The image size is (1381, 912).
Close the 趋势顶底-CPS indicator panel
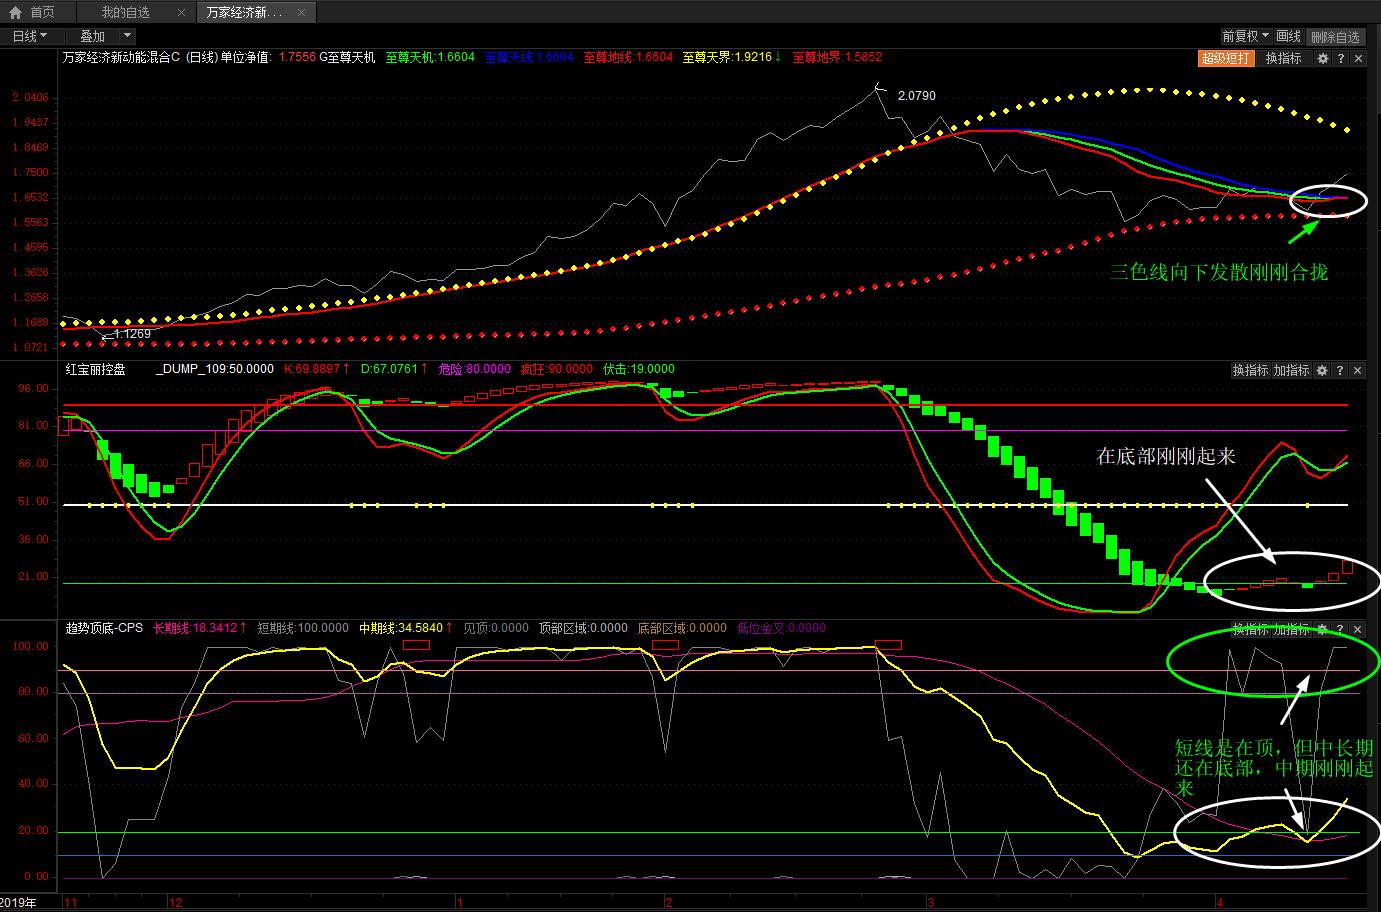pos(1358,629)
